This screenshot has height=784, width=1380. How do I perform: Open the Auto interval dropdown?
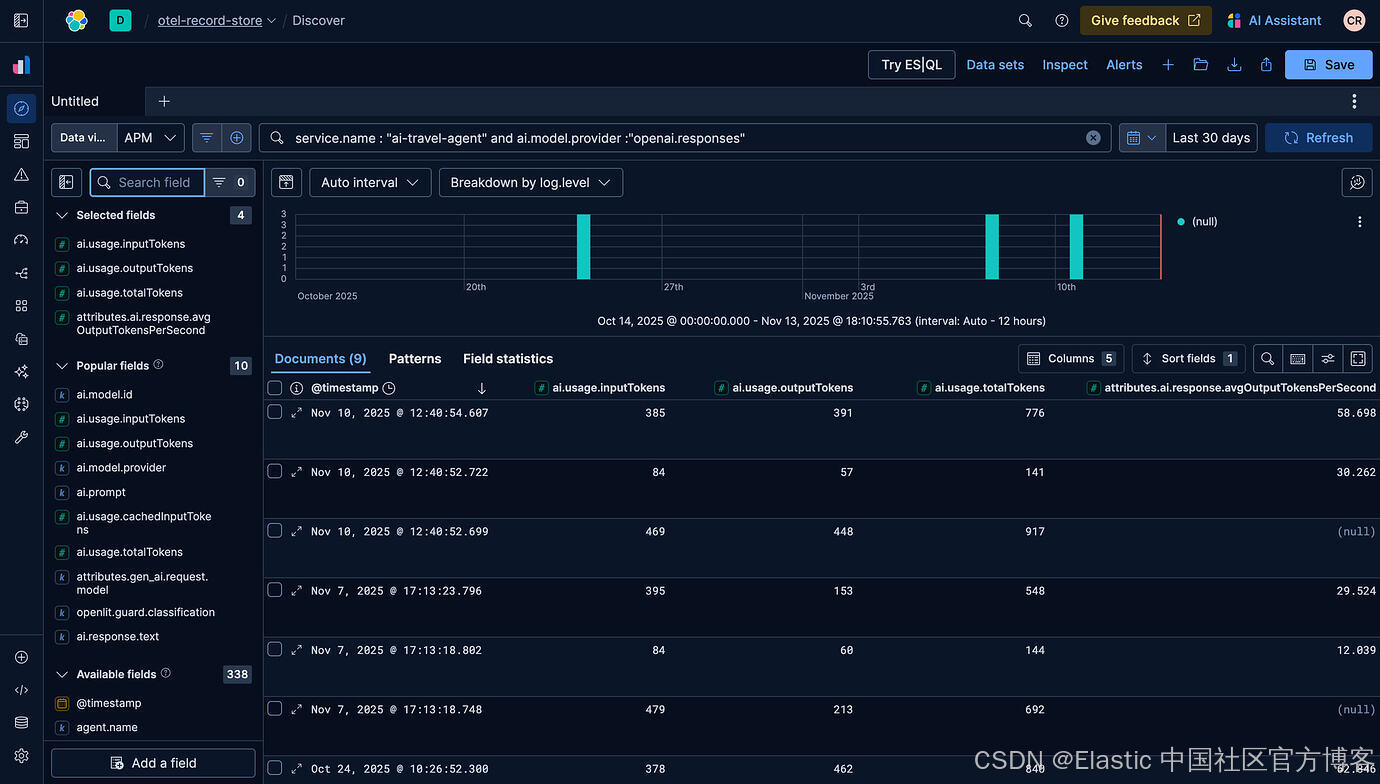tap(370, 182)
